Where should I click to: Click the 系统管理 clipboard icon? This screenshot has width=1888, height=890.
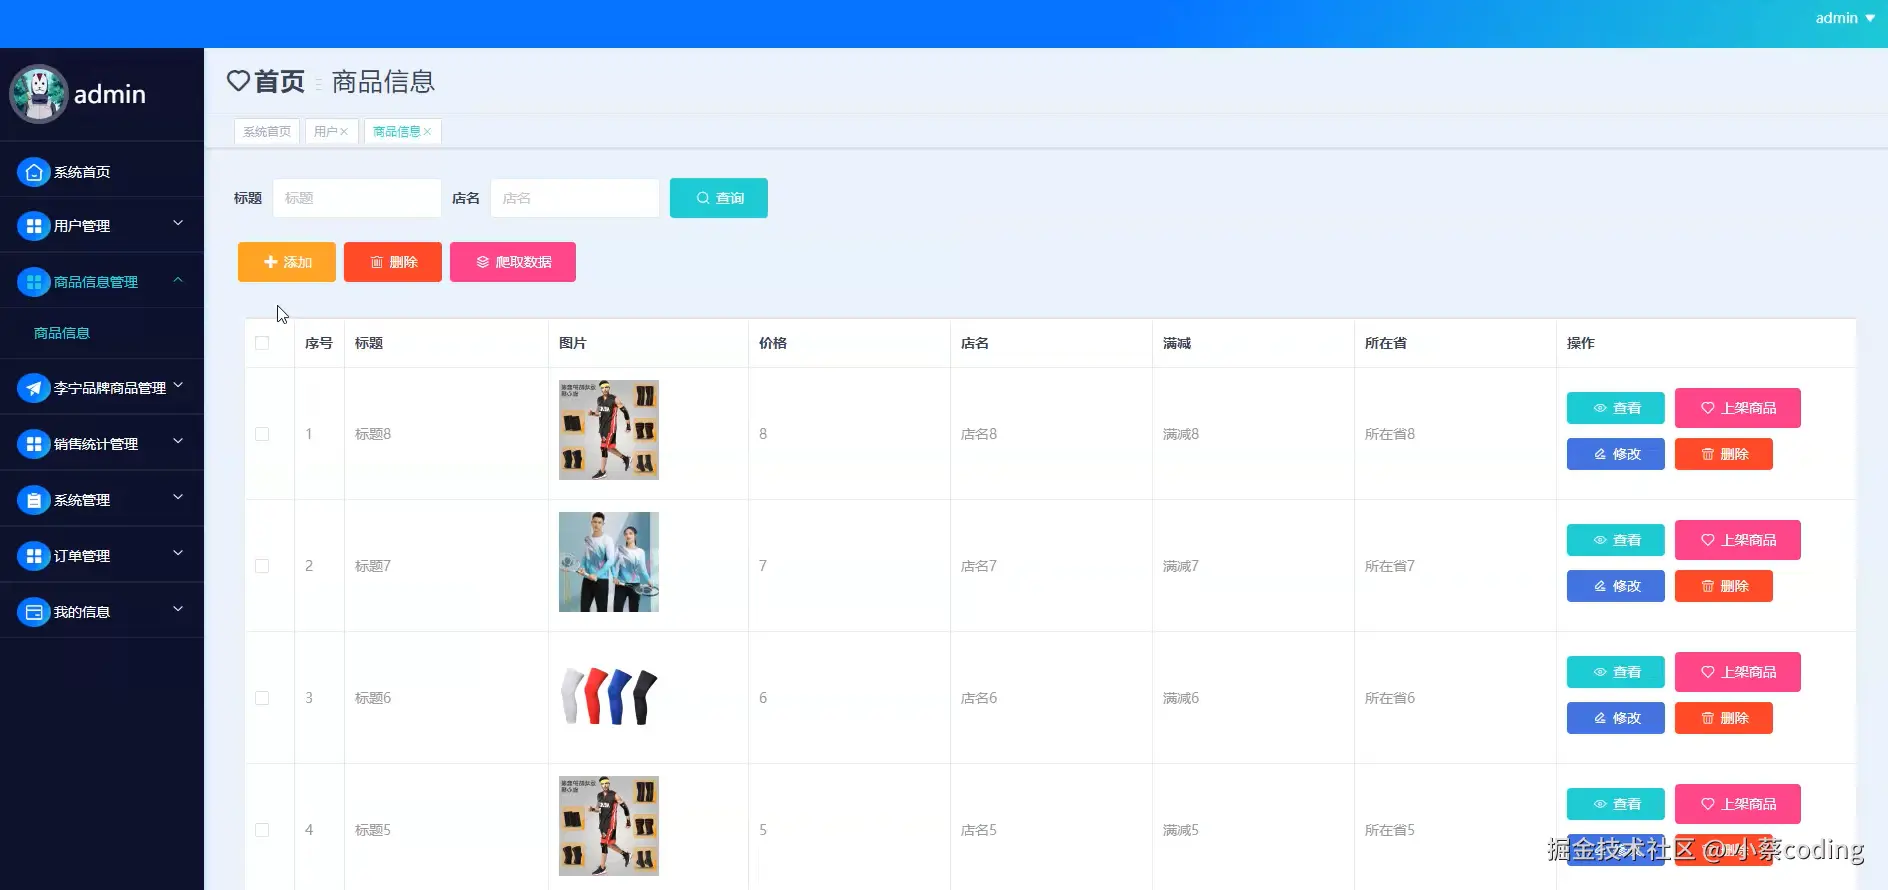tap(33, 500)
